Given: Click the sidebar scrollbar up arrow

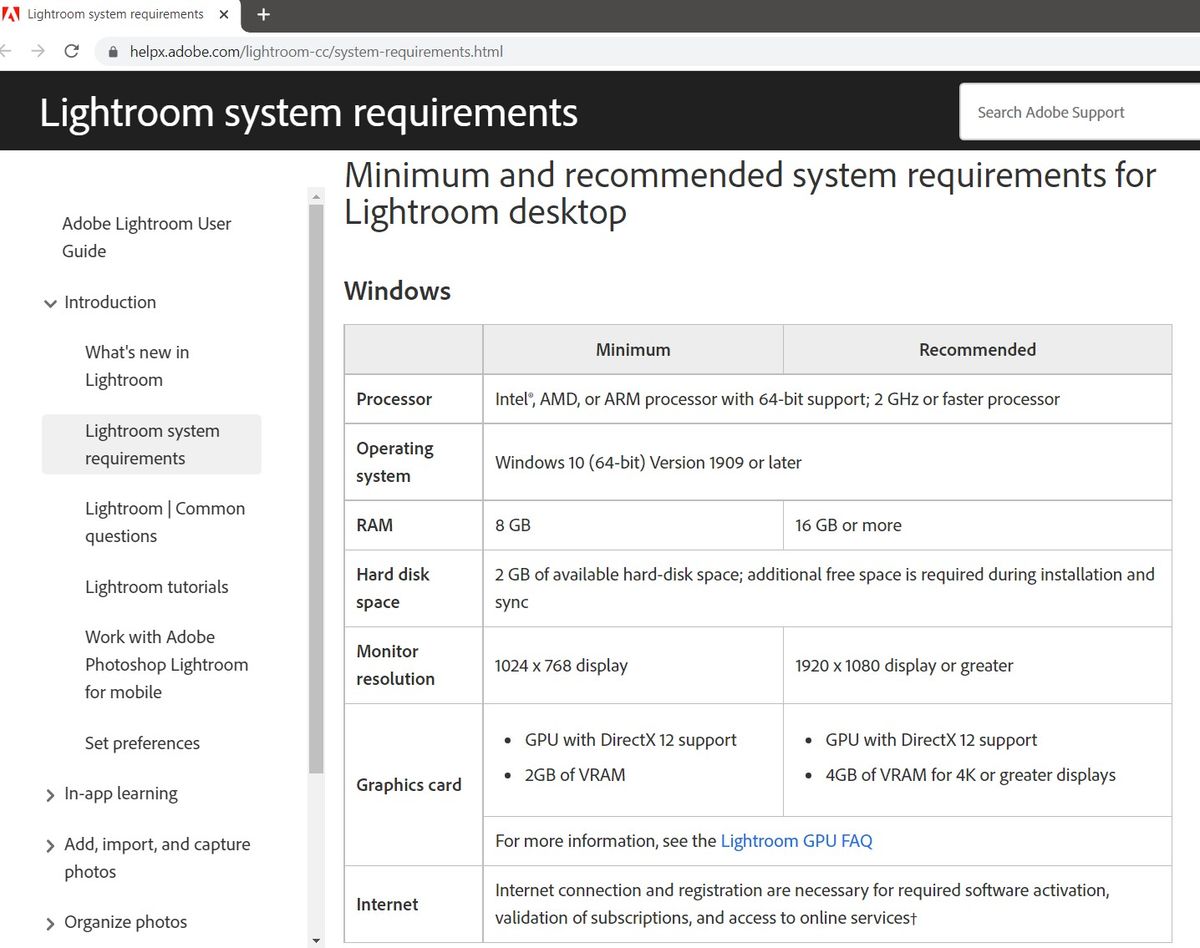Looking at the screenshot, I should [x=316, y=195].
